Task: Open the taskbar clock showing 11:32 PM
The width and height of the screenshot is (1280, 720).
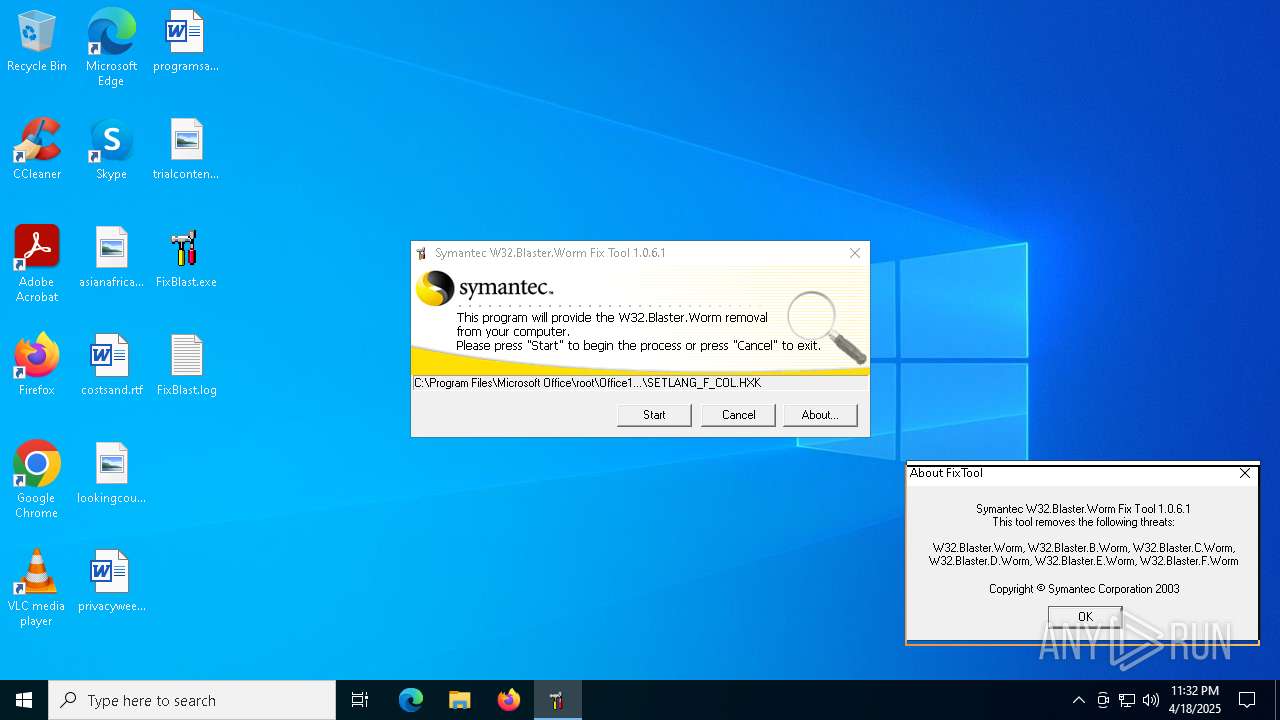Action: point(1195,700)
